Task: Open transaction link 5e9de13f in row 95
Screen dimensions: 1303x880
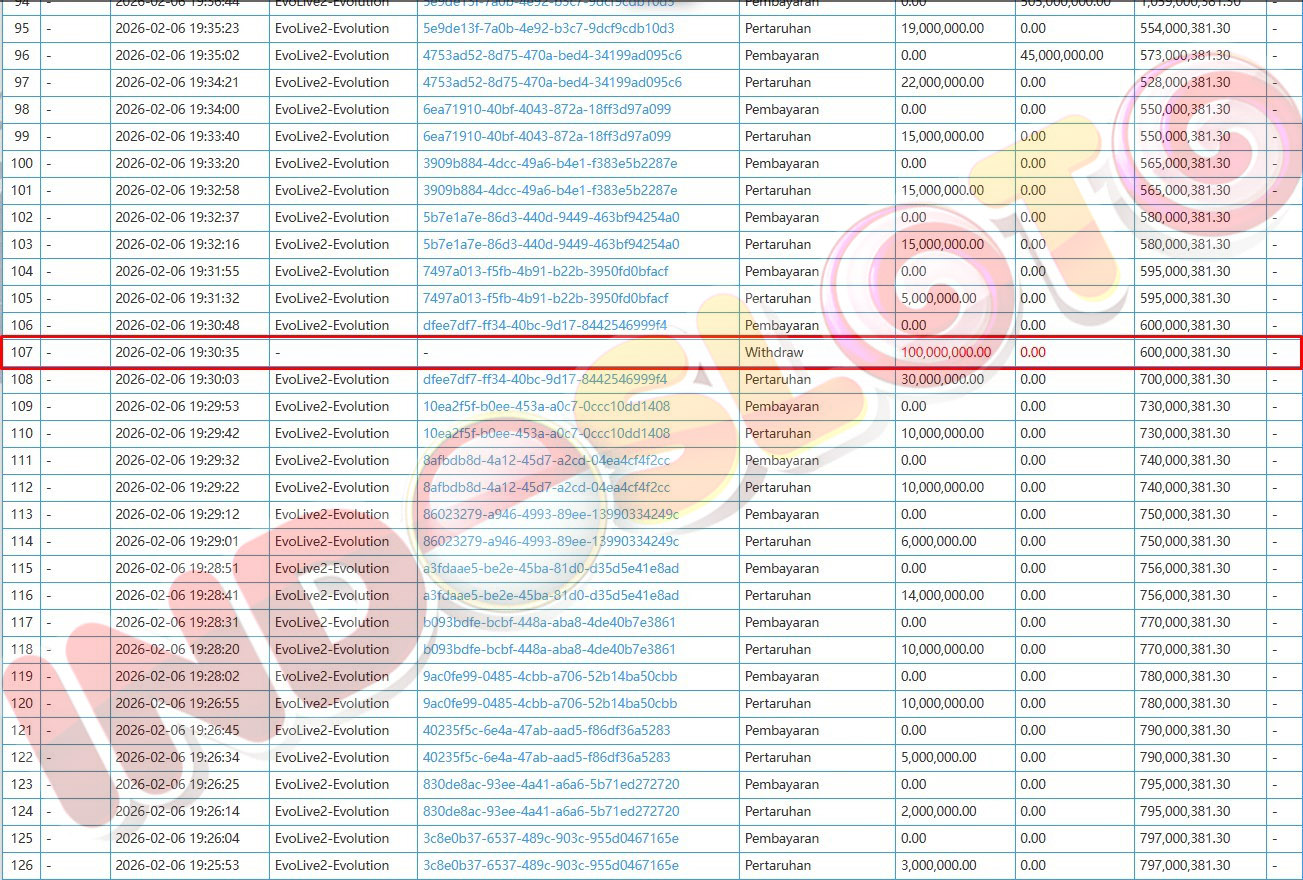Action: point(548,29)
